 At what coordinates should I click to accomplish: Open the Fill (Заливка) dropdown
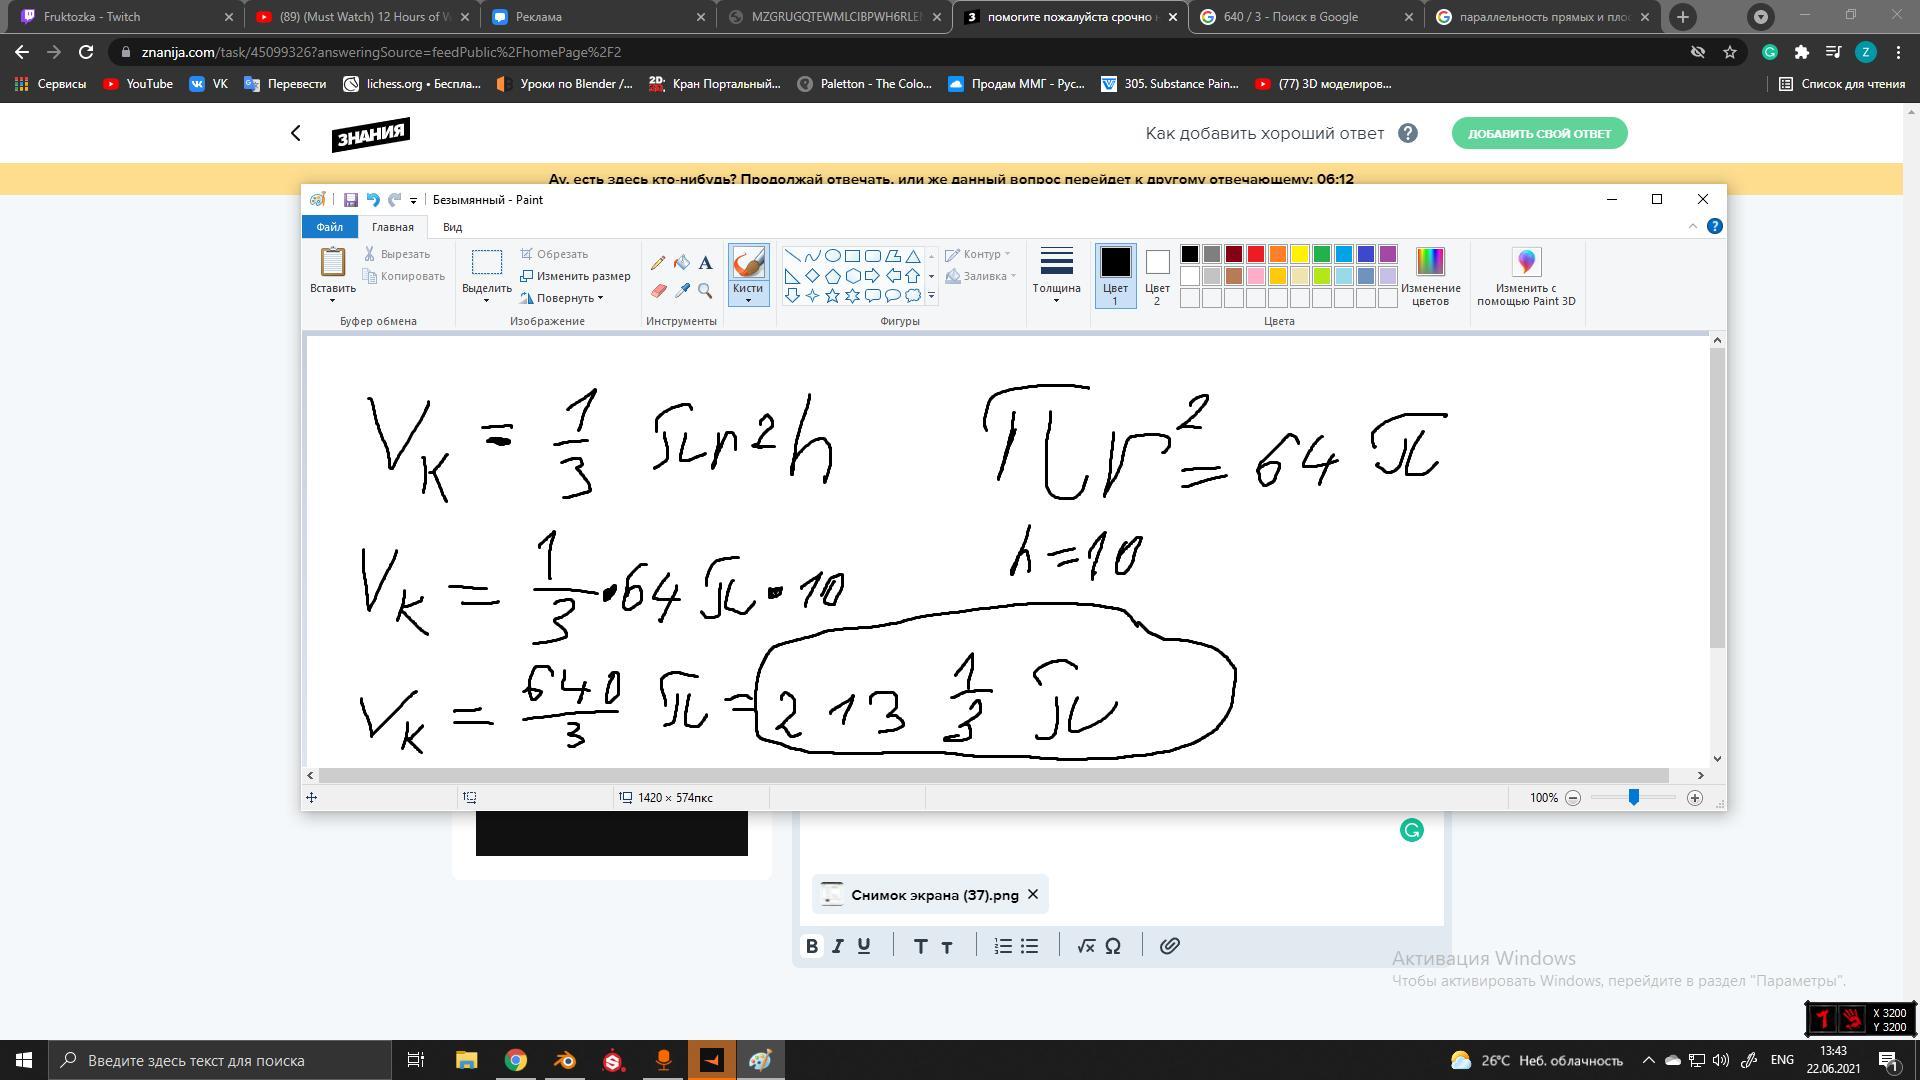pyautogui.click(x=981, y=276)
